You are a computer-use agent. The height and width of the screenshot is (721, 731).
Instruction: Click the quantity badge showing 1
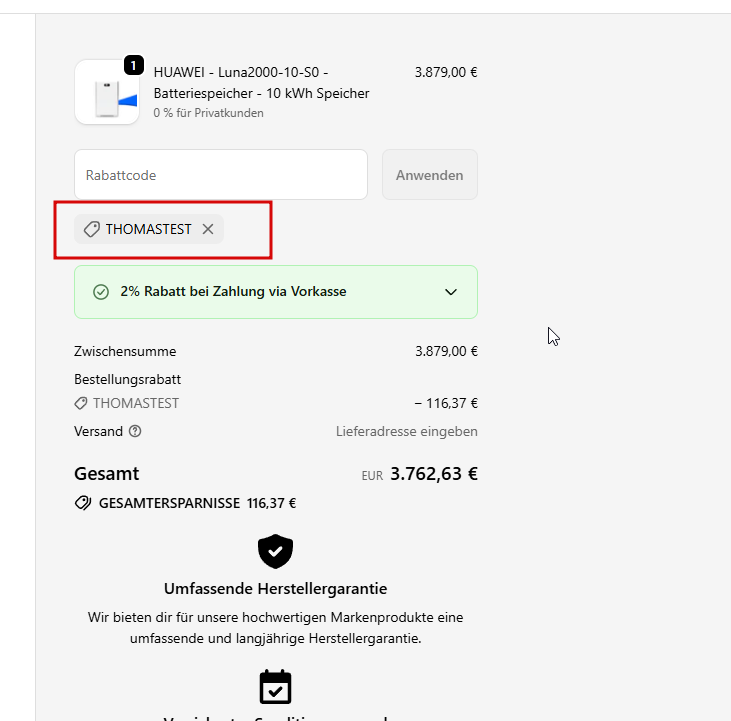click(x=134, y=65)
